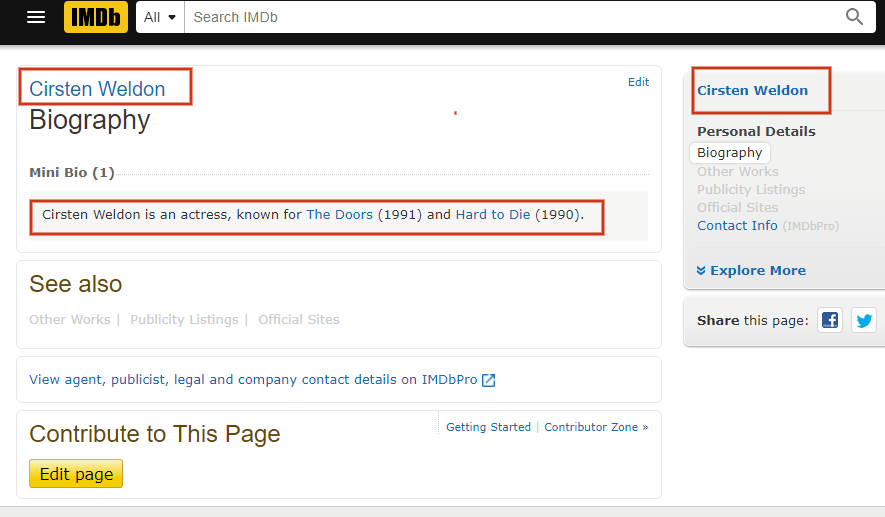Click the magnifying glass search icon

(x=855, y=17)
